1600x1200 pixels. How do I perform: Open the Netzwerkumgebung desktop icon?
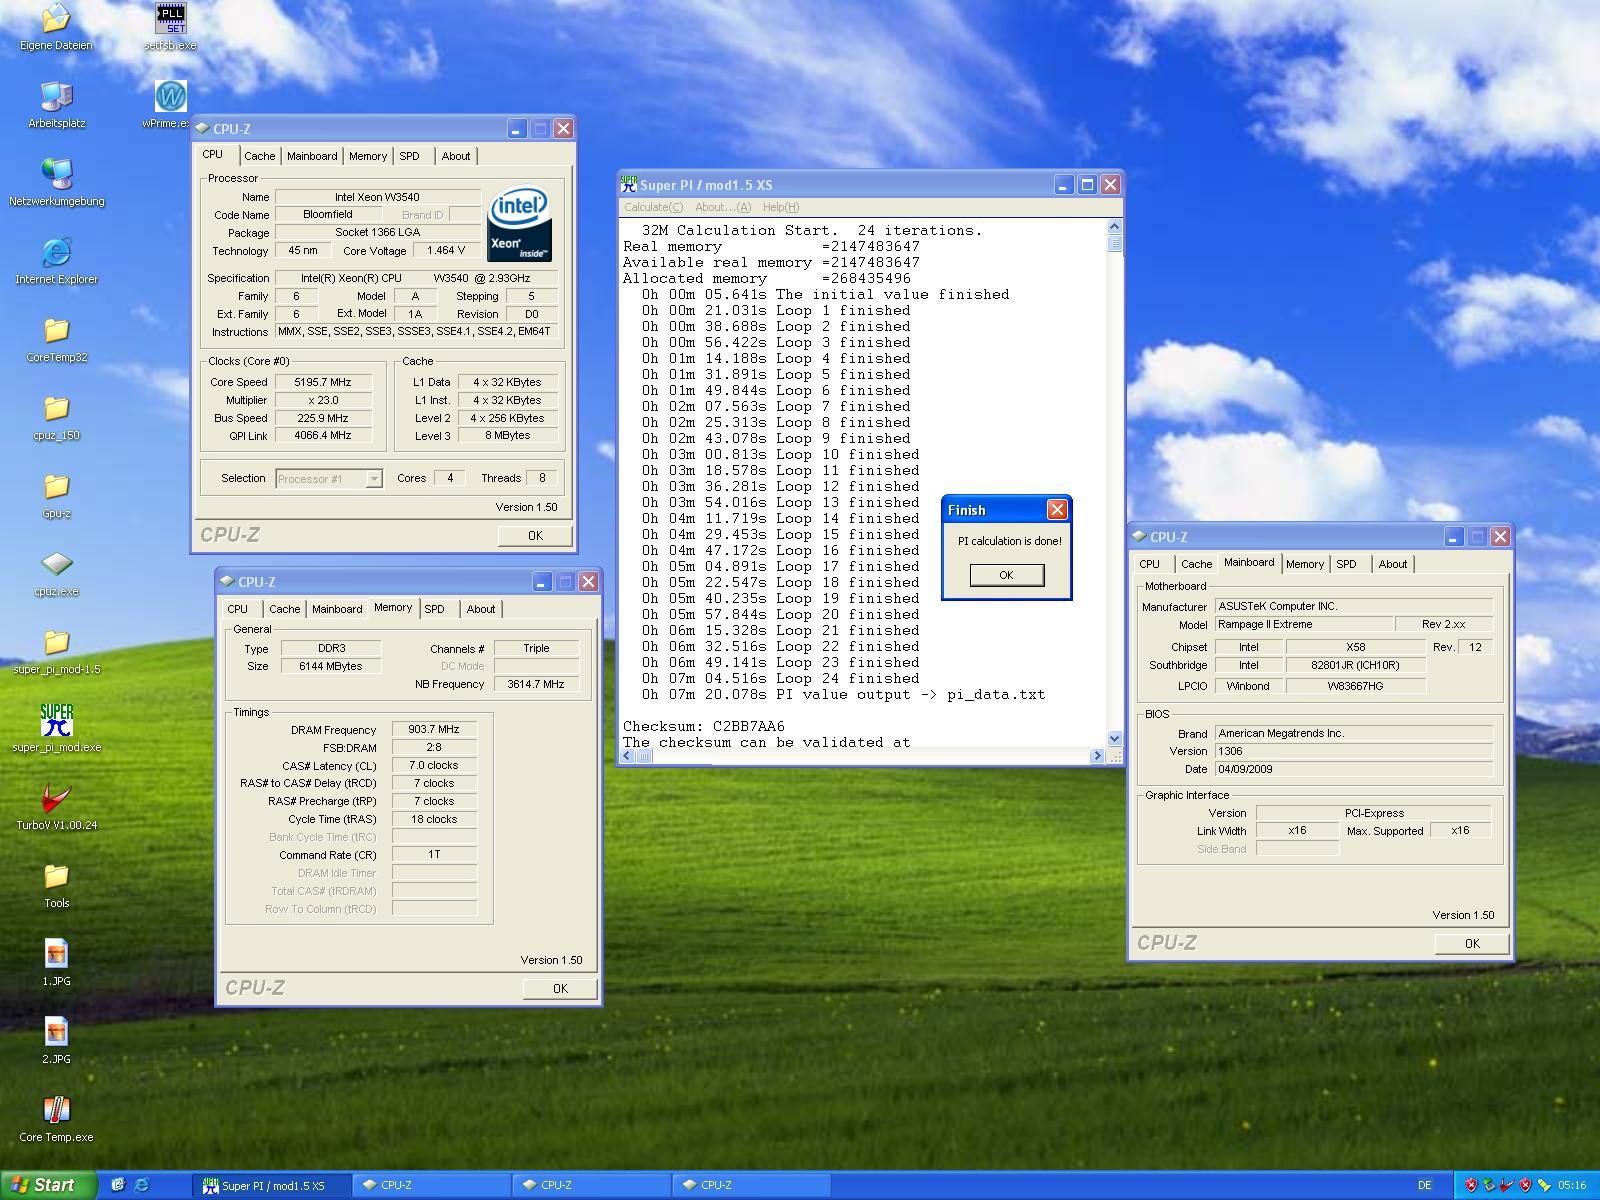[x=56, y=182]
